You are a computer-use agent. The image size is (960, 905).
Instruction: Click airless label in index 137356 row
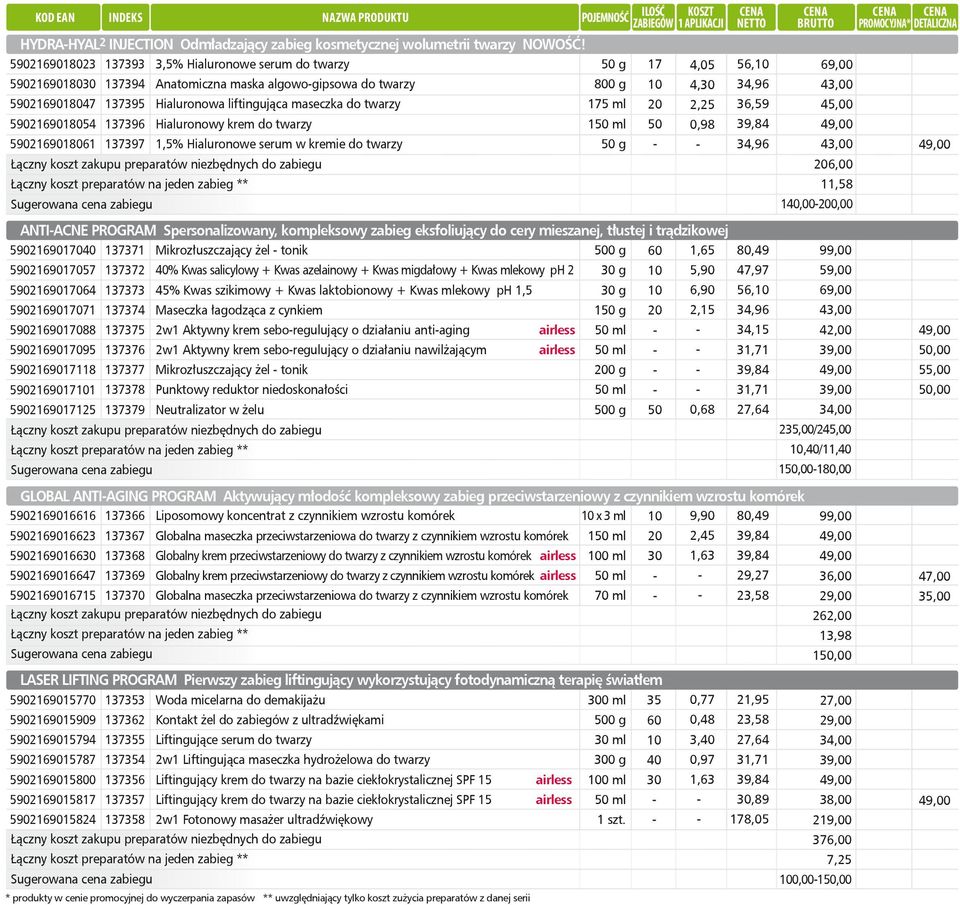(x=553, y=779)
